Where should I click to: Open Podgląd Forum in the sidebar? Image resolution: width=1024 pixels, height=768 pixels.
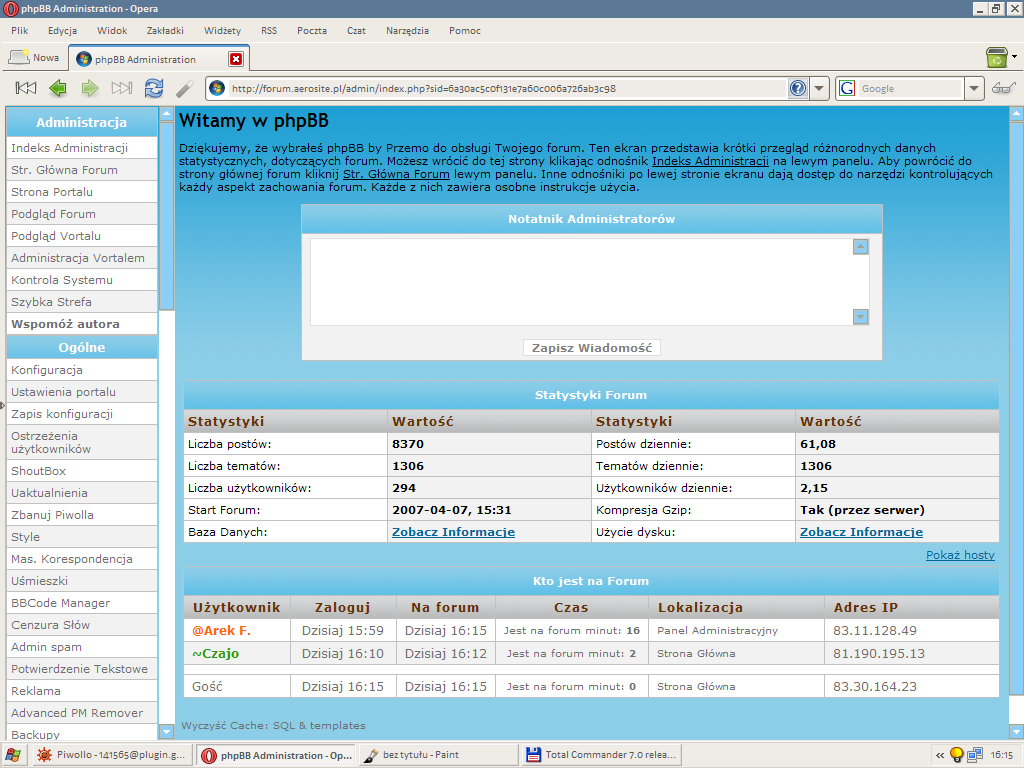tap(82, 214)
